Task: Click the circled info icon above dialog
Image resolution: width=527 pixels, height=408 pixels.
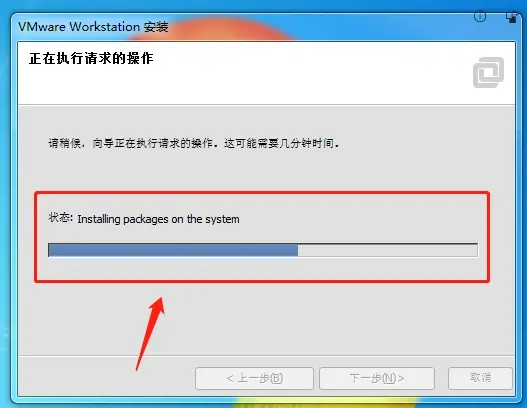Action: pos(480,16)
